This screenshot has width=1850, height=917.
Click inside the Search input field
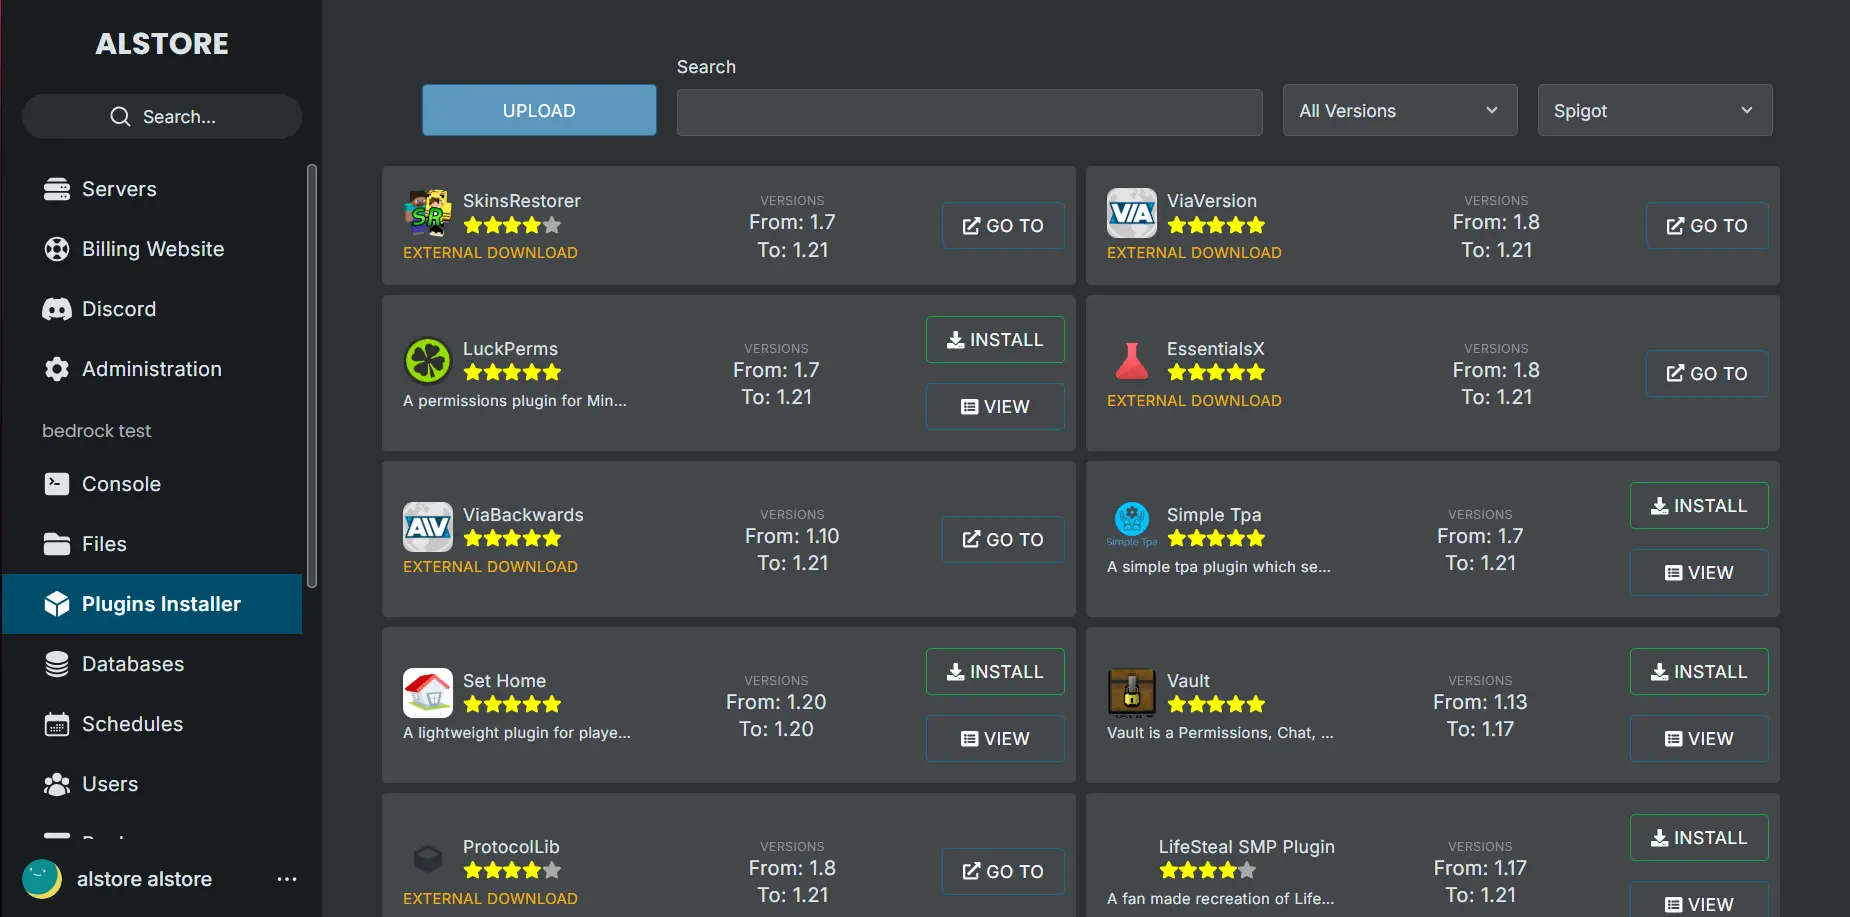tap(968, 111)
